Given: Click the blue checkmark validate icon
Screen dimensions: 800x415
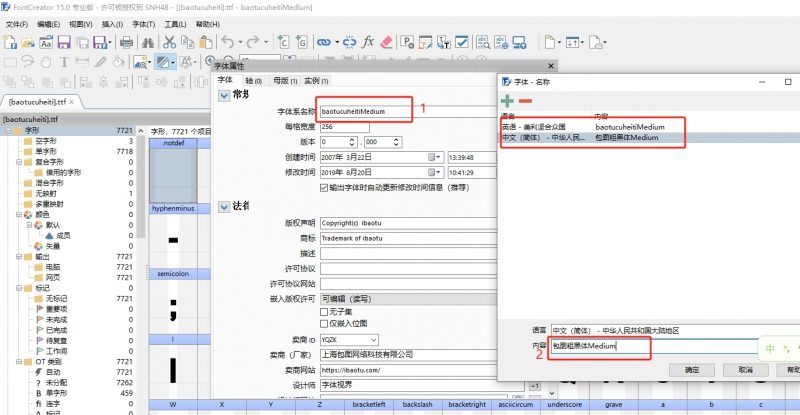Looking at the screenshot, I should pos(462,42).
